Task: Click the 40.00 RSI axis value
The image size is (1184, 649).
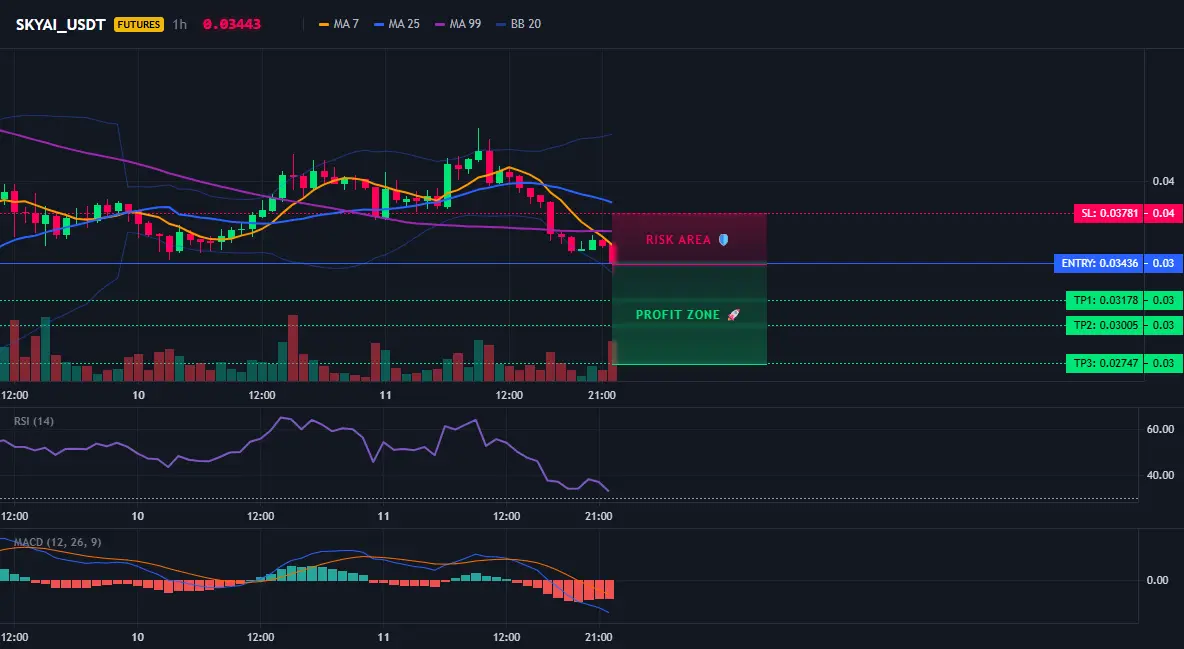Action: tap(1161, 474)
